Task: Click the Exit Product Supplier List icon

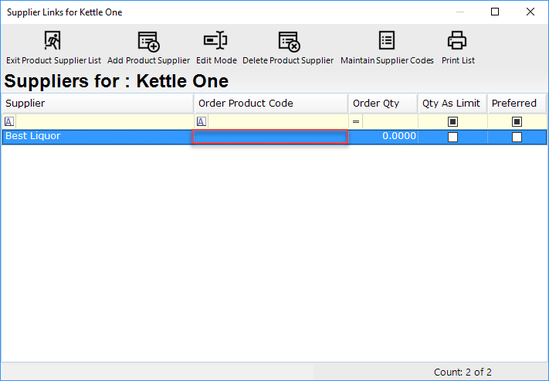Action: pyautogui.click(x=53, y=41)
